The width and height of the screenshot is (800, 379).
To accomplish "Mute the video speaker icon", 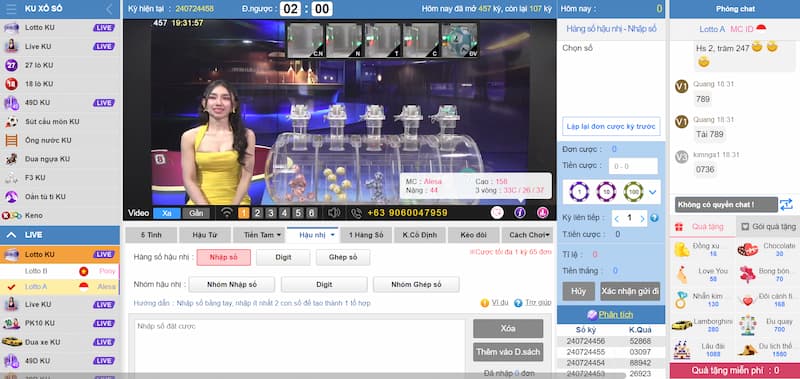I will 334,213.
